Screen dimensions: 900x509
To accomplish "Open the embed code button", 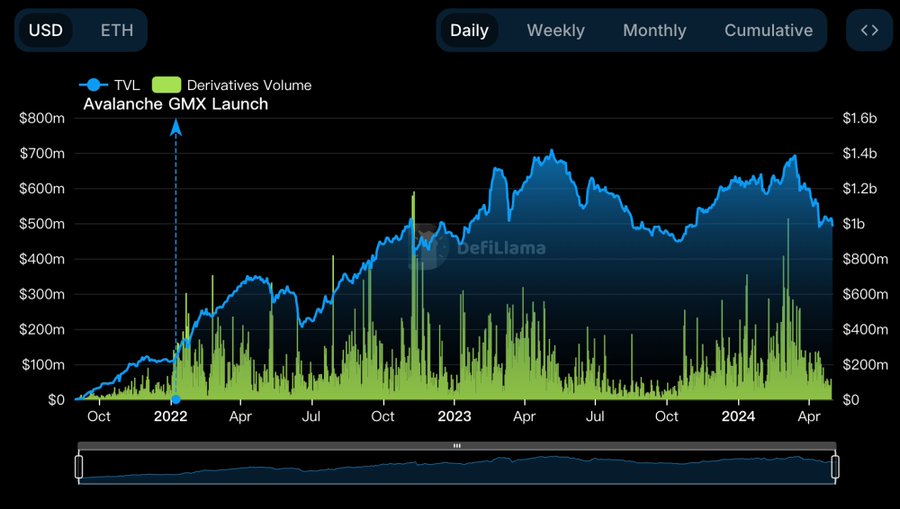I will point(870,30).
